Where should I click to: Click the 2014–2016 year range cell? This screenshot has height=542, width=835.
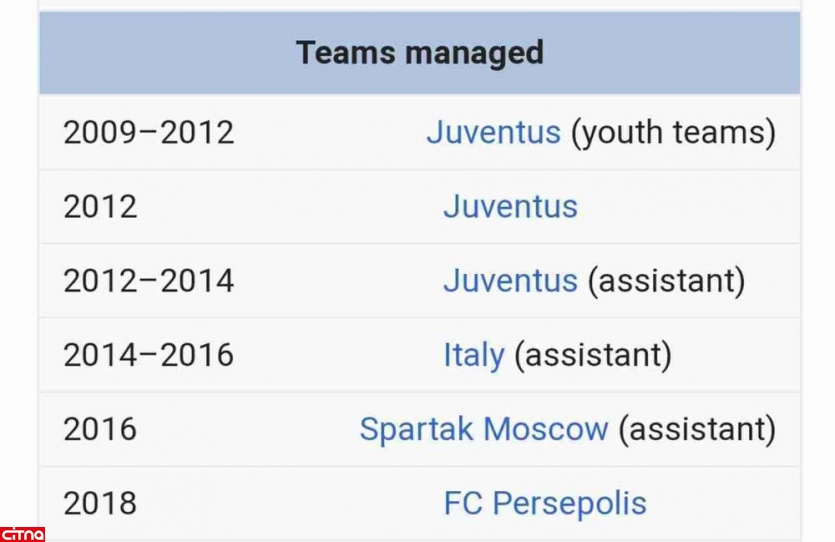tap(148, 354)
